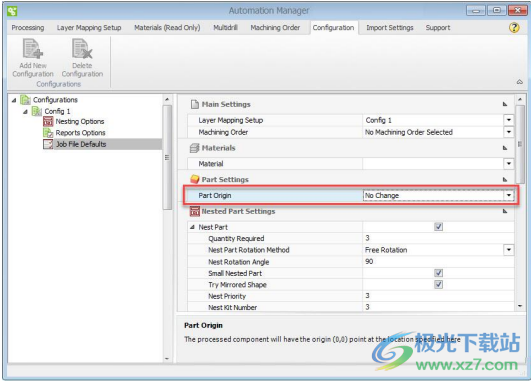This screenshot has height=381, width=531.
Task: Click the Configurations root folder icon
Action: coord(25,100)
